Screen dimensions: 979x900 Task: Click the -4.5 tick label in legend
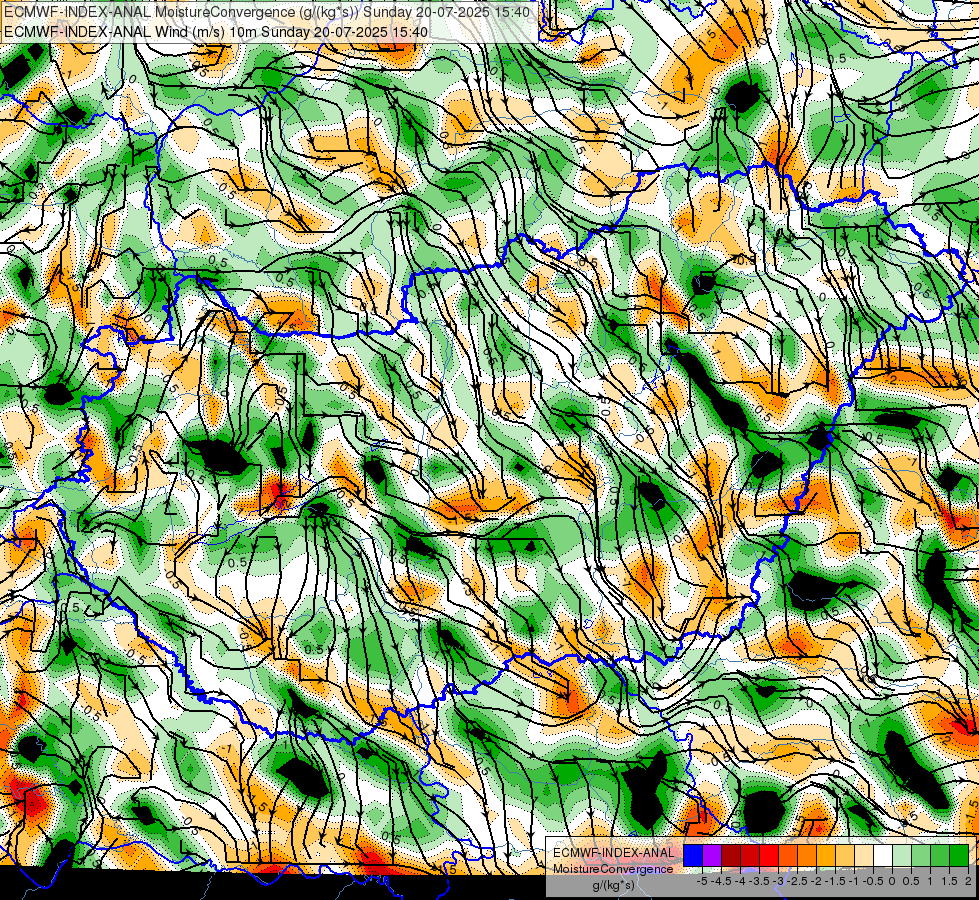coord(721,881)
